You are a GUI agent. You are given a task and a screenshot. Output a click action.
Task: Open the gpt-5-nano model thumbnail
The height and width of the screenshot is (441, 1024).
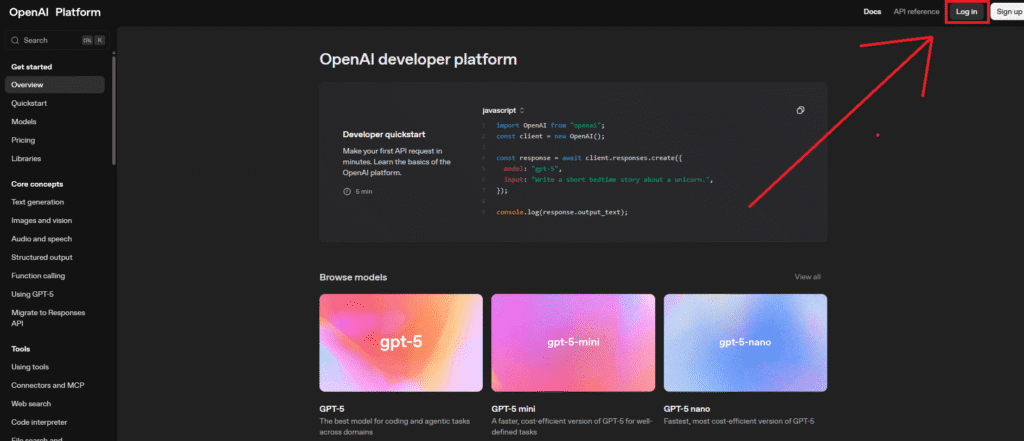point(745,342)
